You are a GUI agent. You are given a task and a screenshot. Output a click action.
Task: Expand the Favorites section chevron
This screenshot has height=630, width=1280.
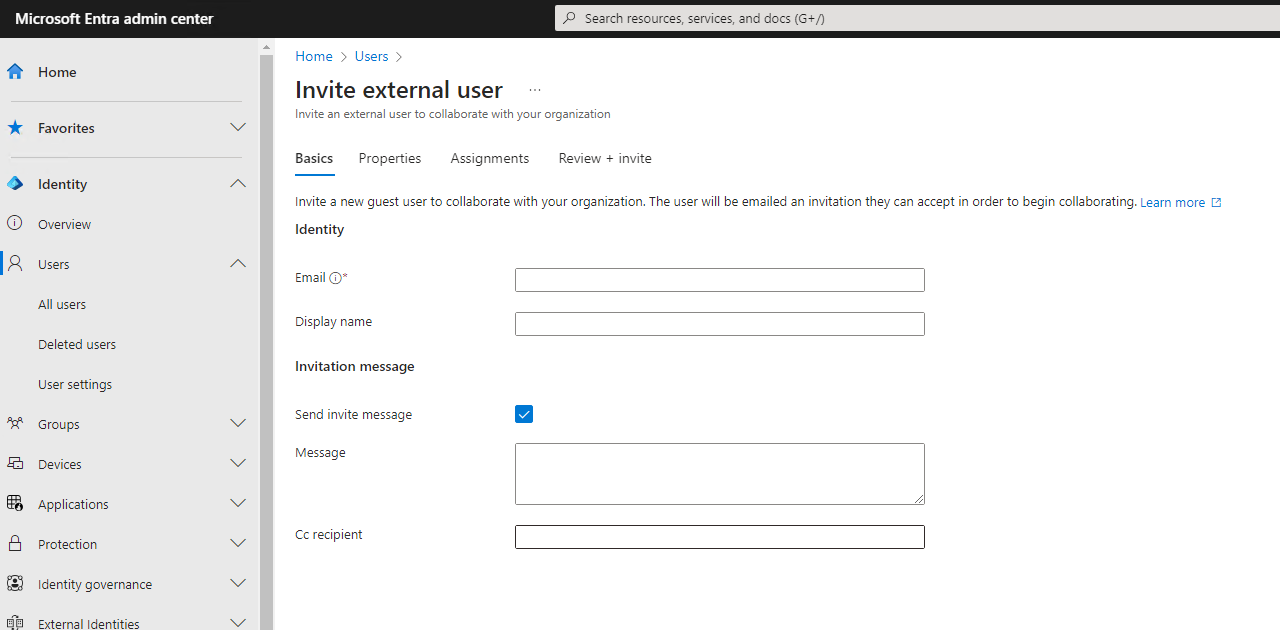click(238, 128)
